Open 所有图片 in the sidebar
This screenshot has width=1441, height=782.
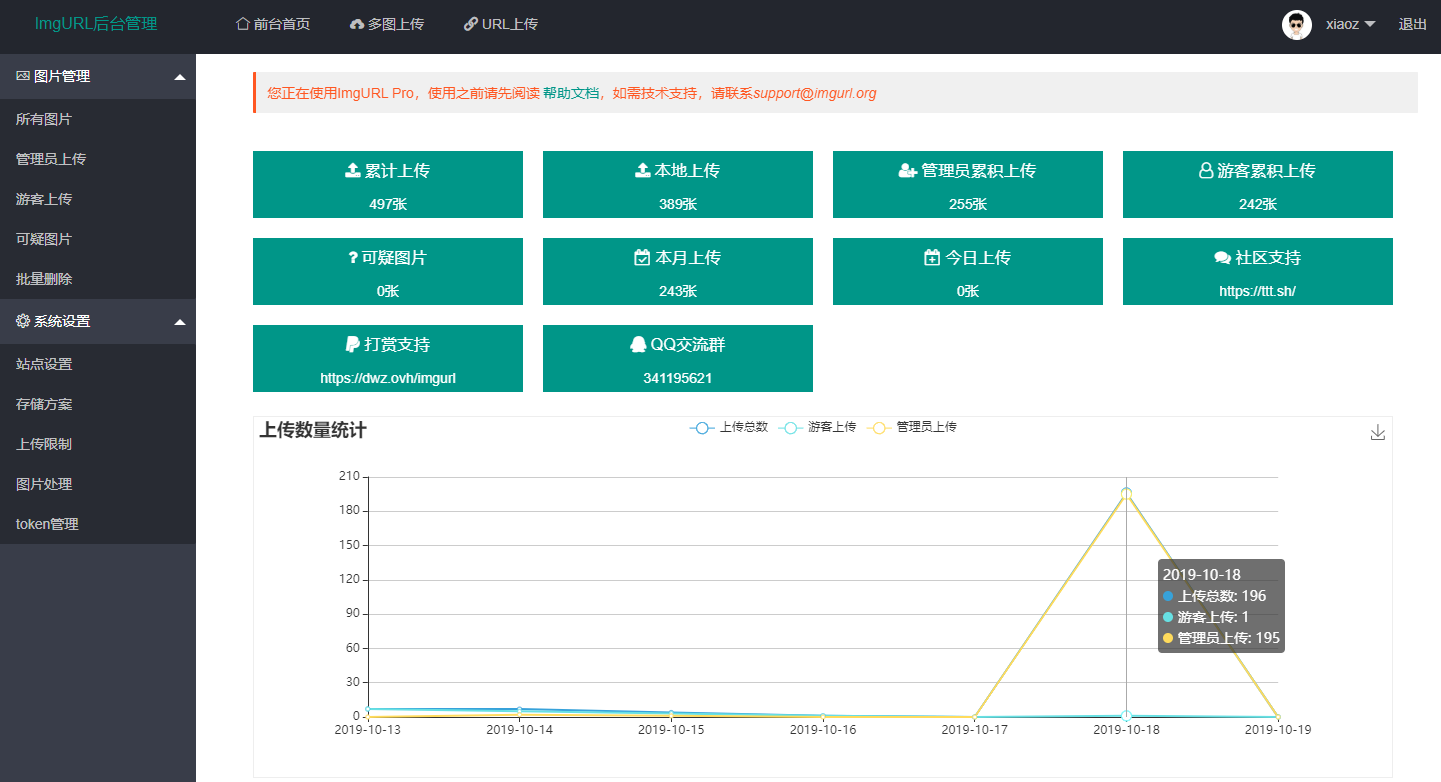(44, 119)
